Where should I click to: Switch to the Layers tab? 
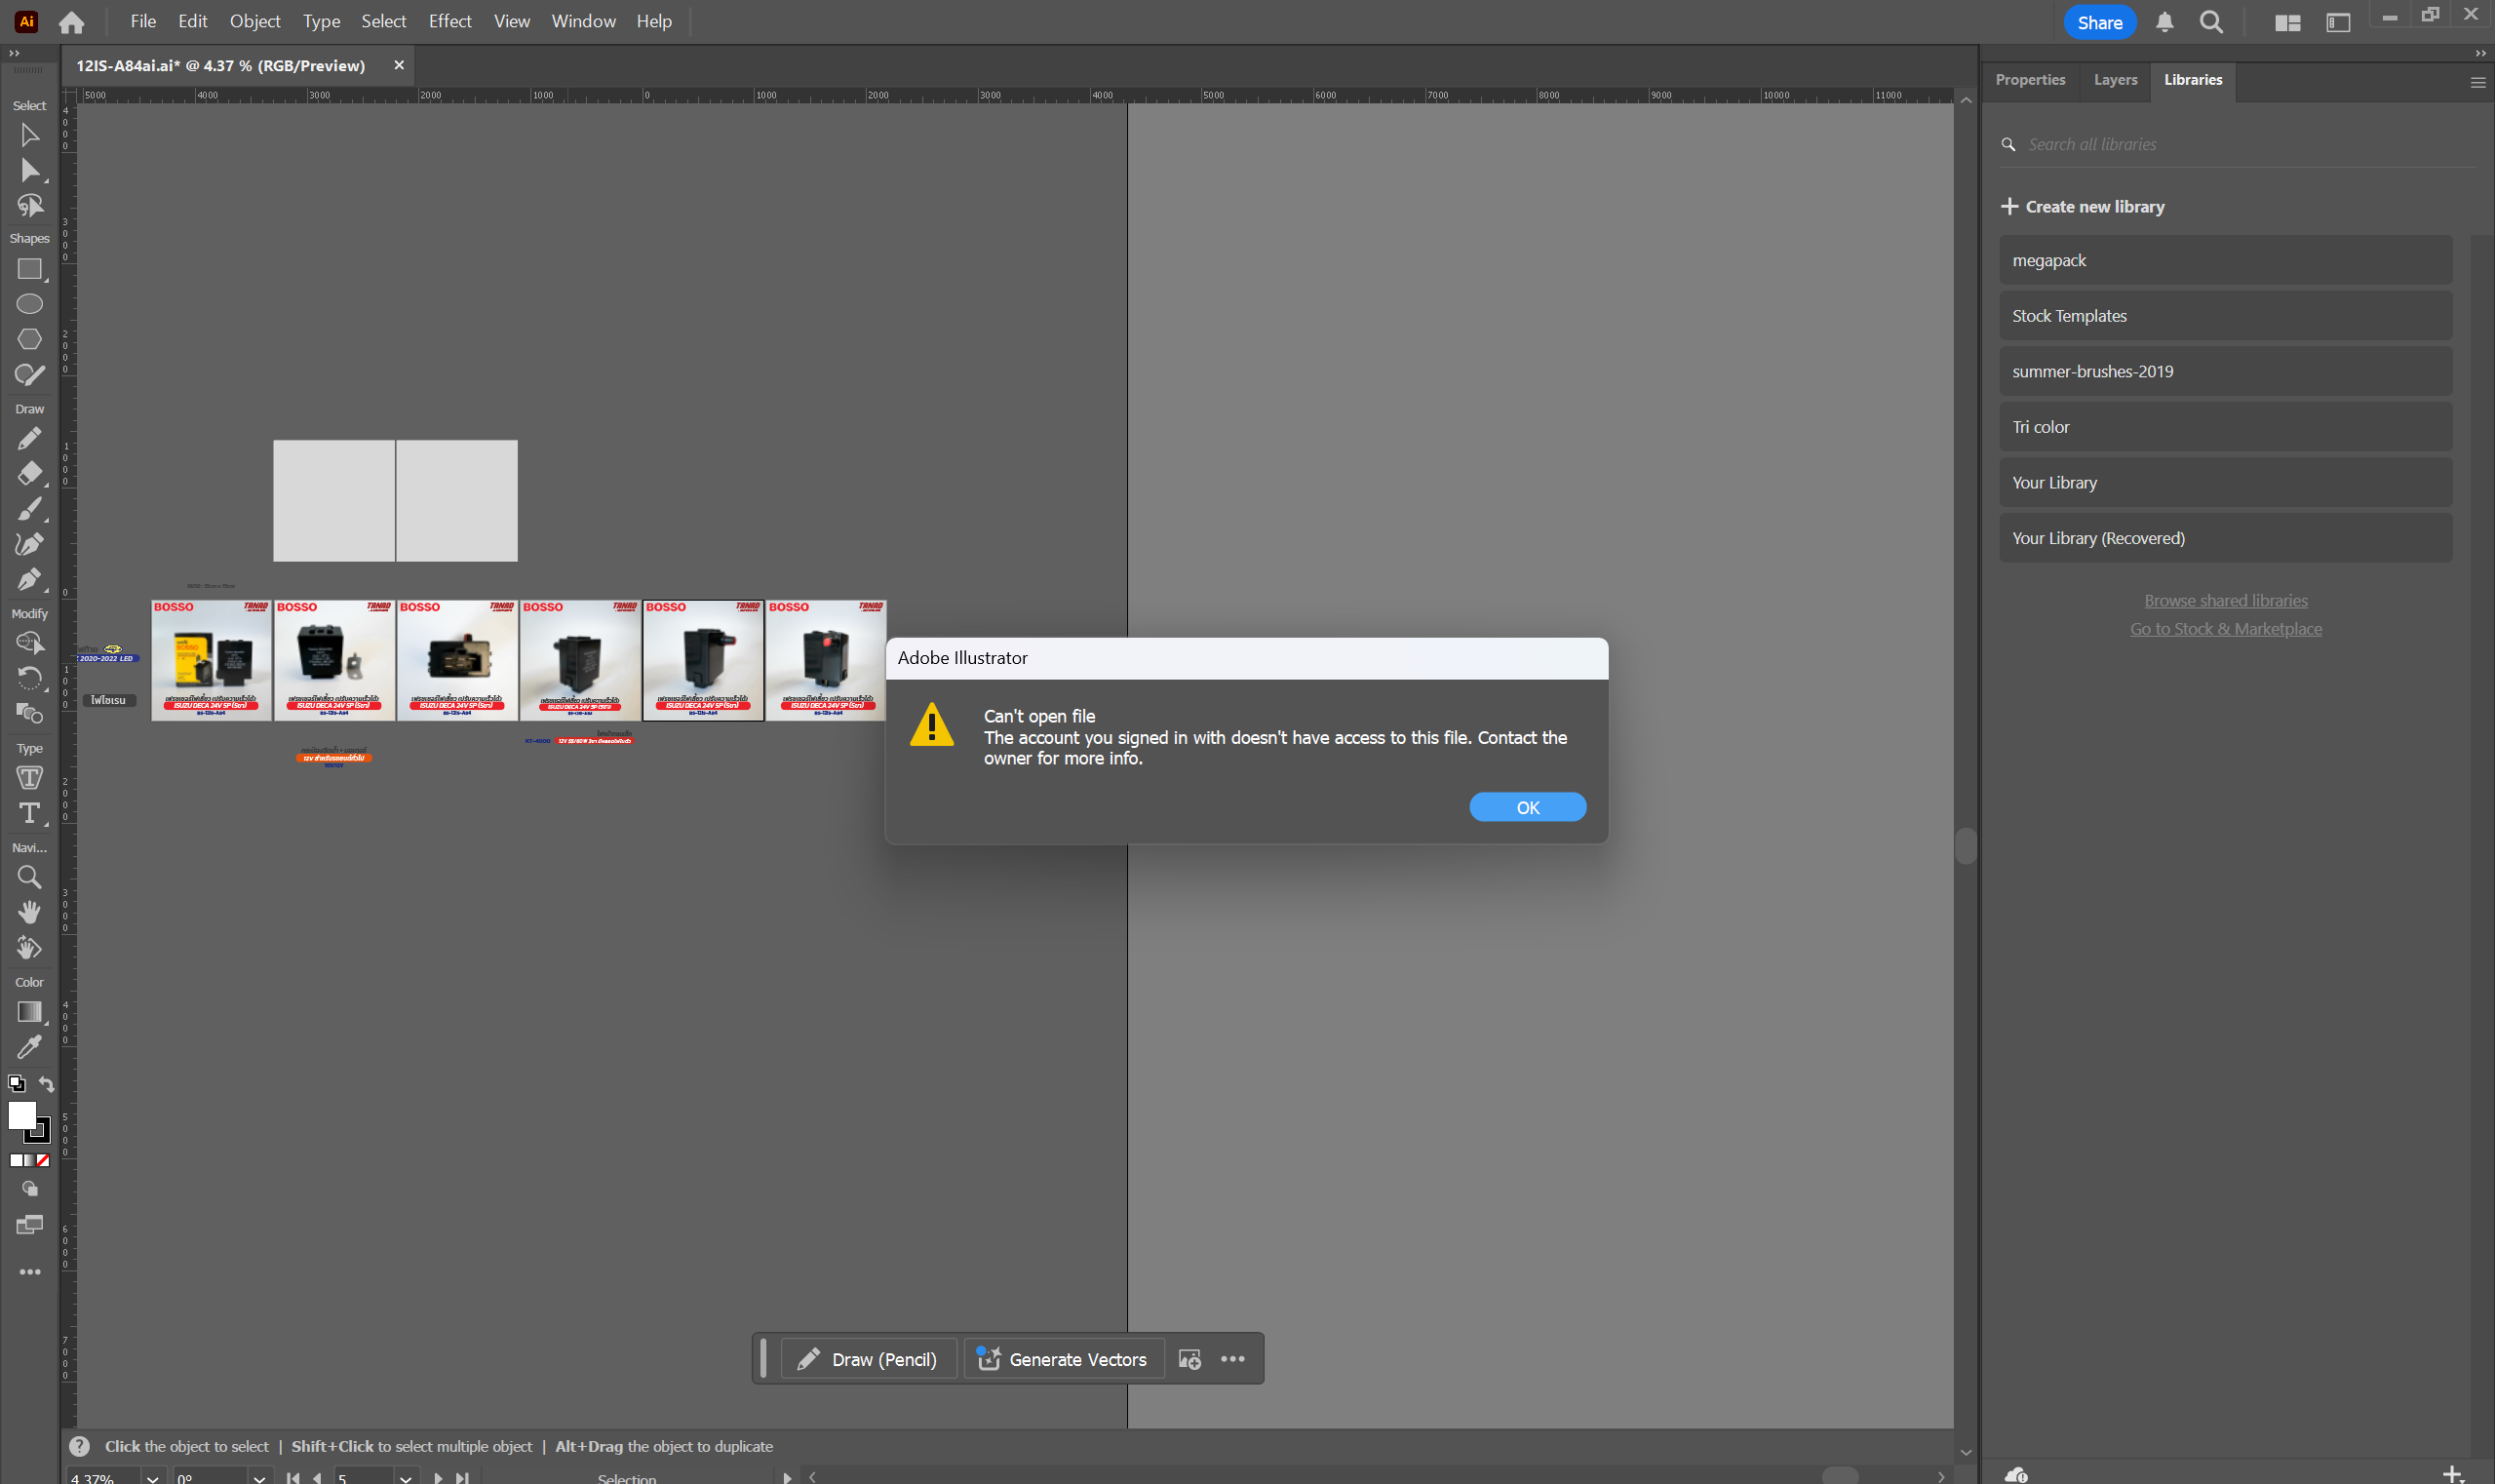click(2114, 80)
